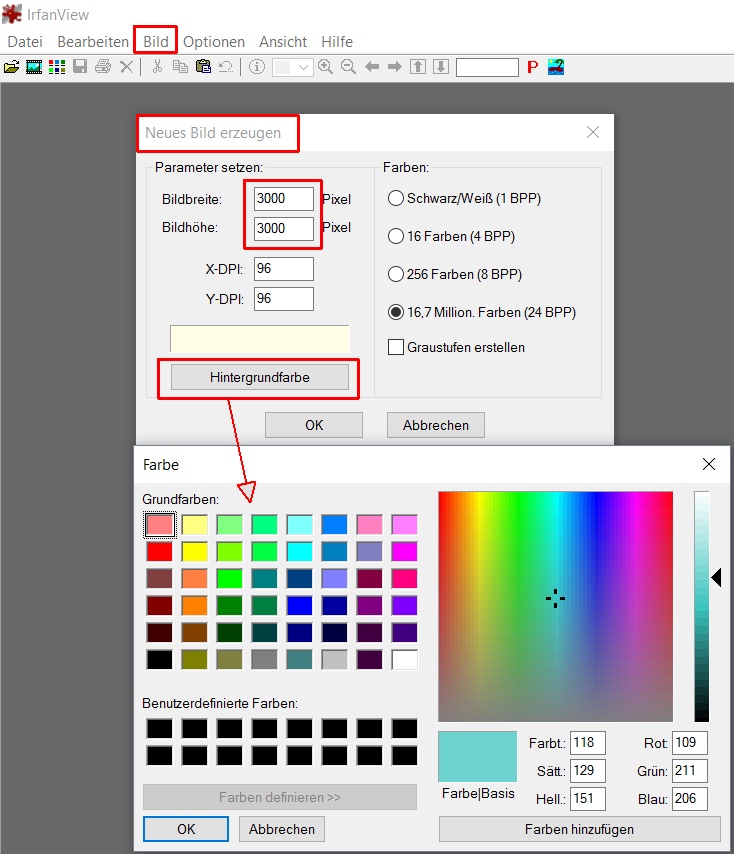The image size is (734, 854).
Task: Pick the white swatch in Grundfarben
Action: coord(404,659)
